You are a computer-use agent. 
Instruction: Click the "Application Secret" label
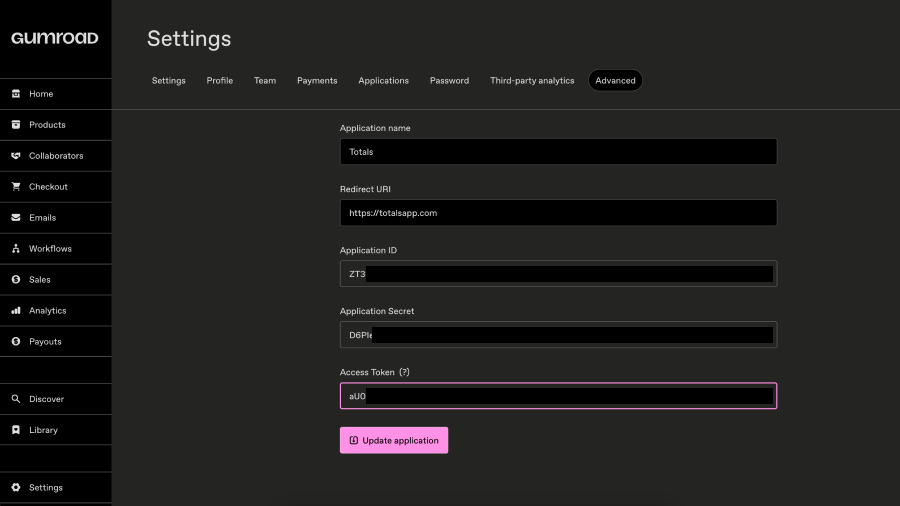coord(377,311)
